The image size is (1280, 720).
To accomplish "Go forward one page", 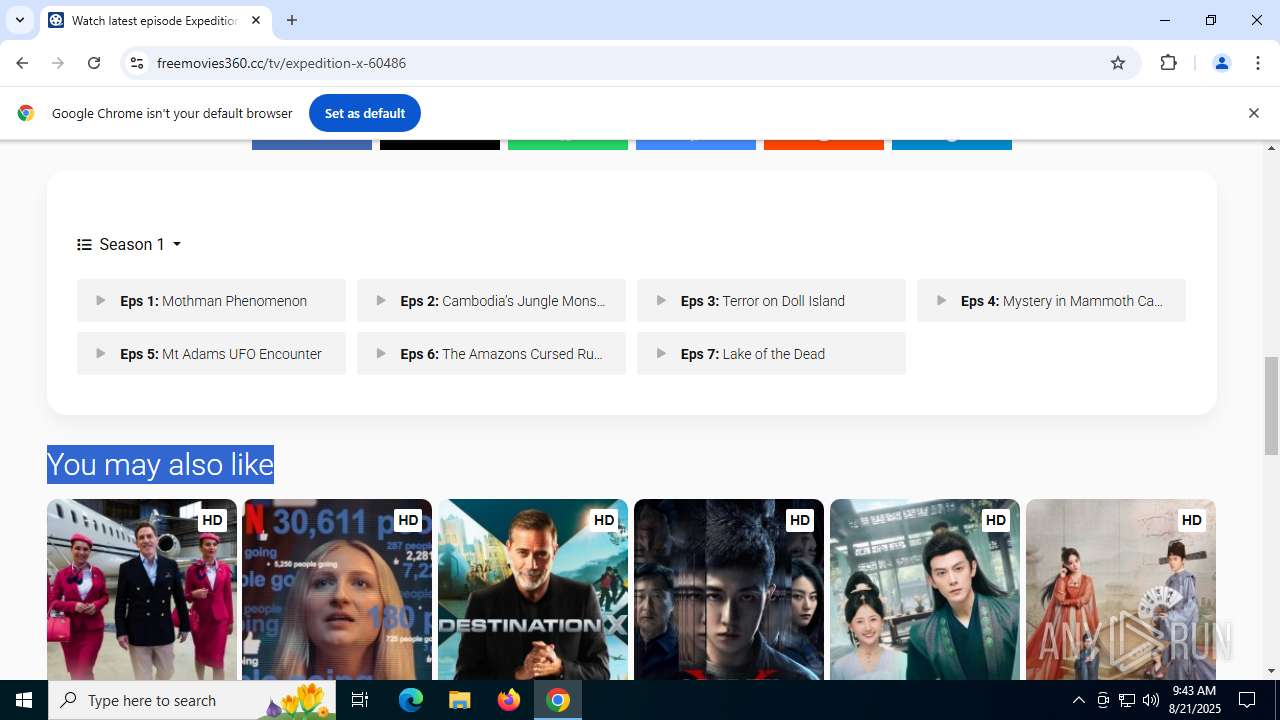I will (x=58, y=63).
